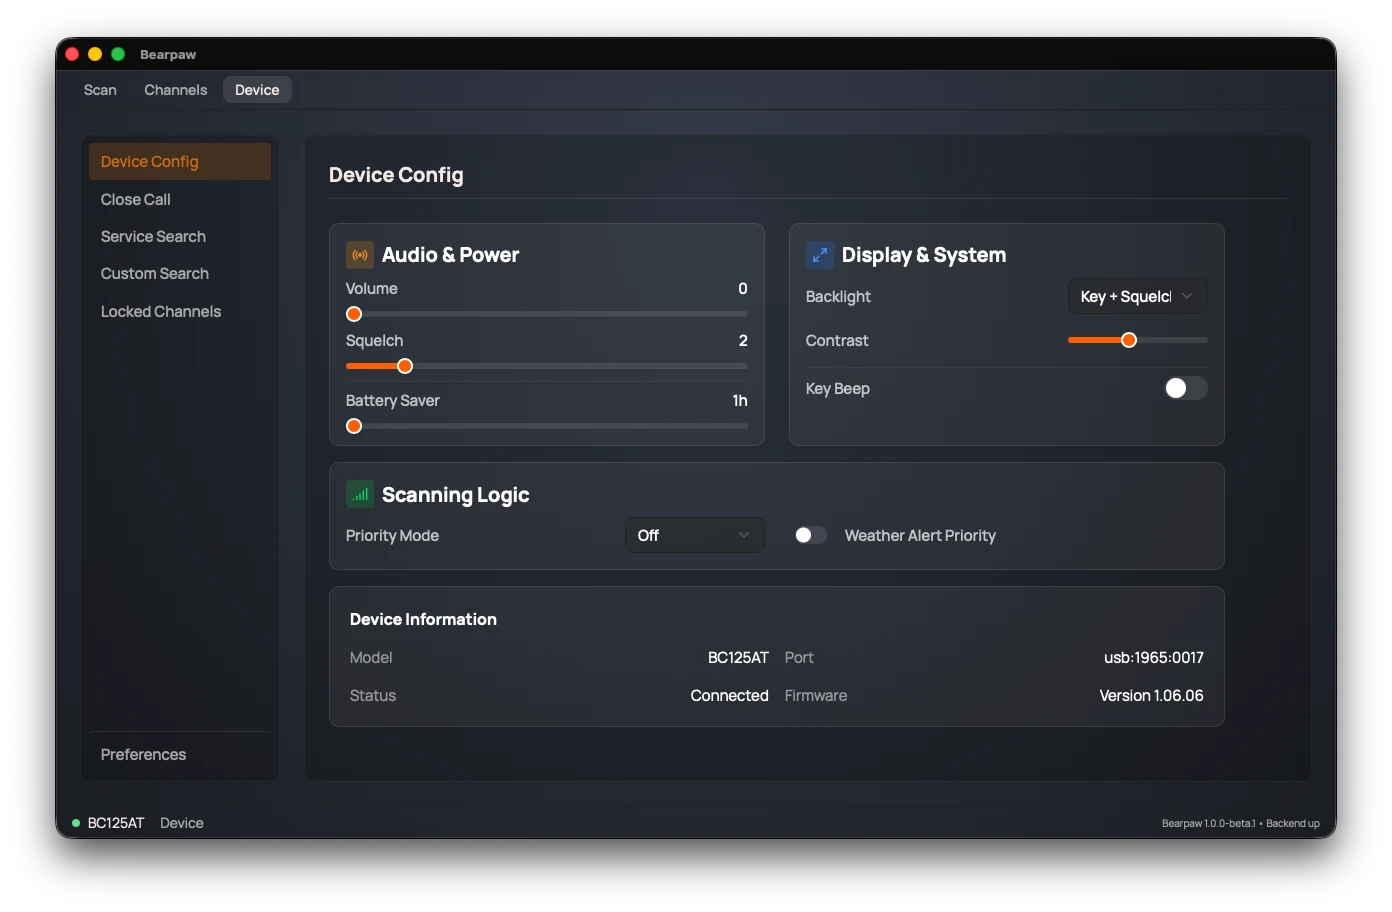Click the Key Beep label
The width and height of the screenshot is (1392, 912).
pyautogui.click(x=838, y=388)
